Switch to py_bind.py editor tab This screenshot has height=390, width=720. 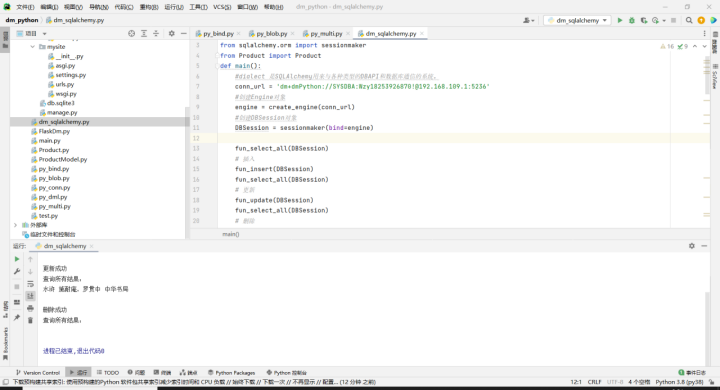(x=218, y=34)
